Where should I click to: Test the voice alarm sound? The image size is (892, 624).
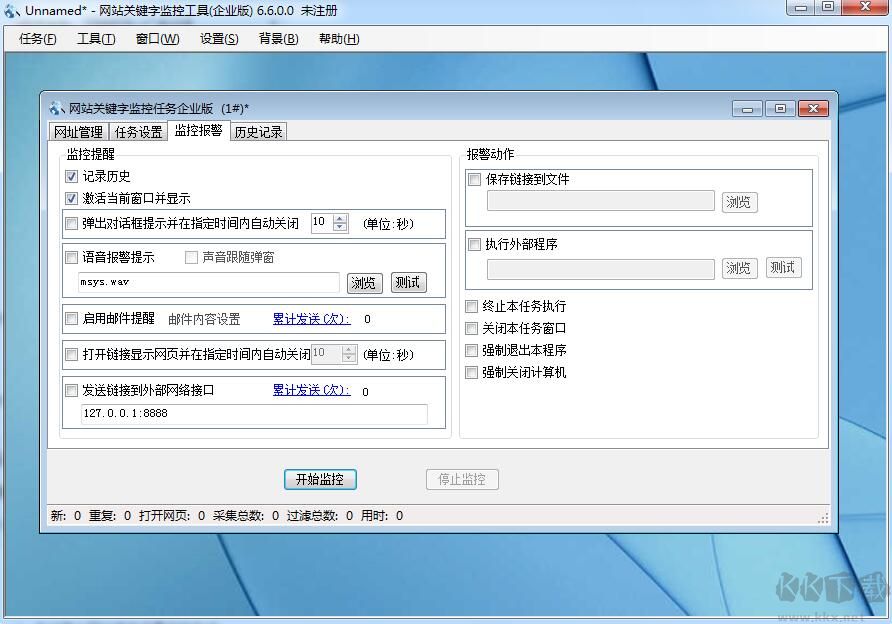408,283
